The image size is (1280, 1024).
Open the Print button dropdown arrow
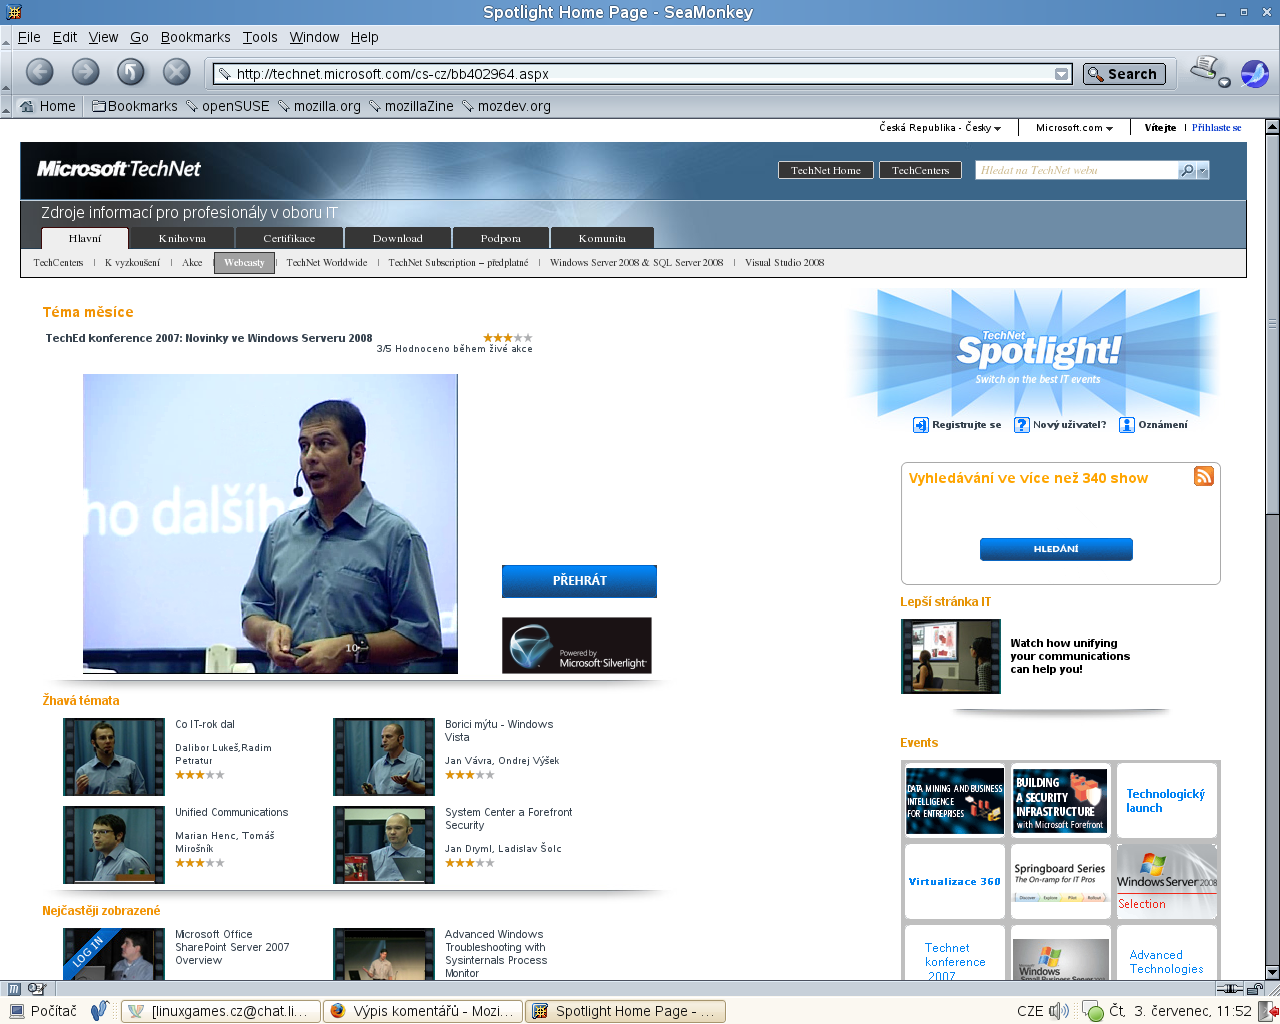1224,83
